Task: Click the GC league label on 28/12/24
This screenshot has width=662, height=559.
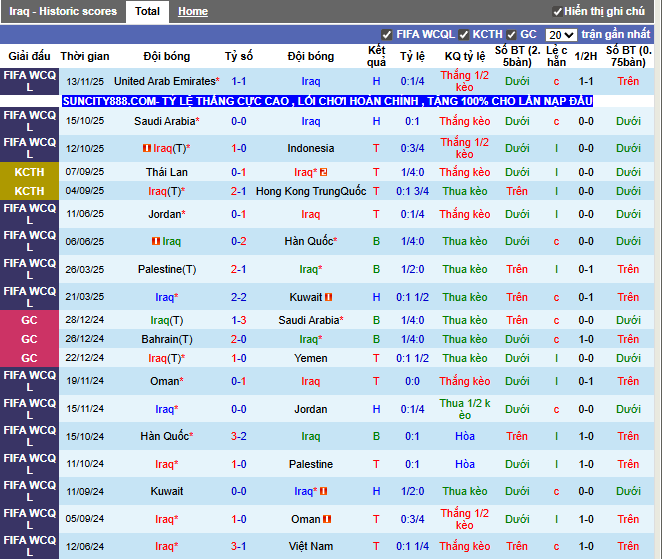Action: pyautogui.click(x=29, y=320)
